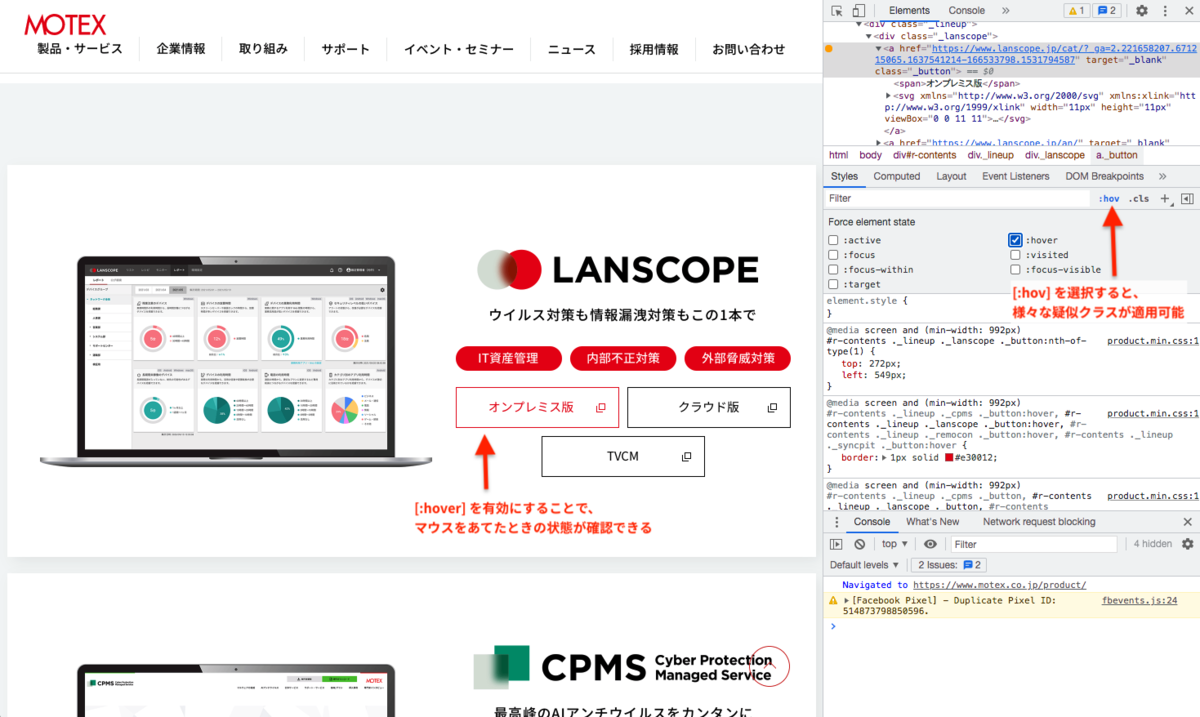The image size is (1200, 717).
Task: Click the yellow warnings count badge
Action: [x=1077, y=11]
